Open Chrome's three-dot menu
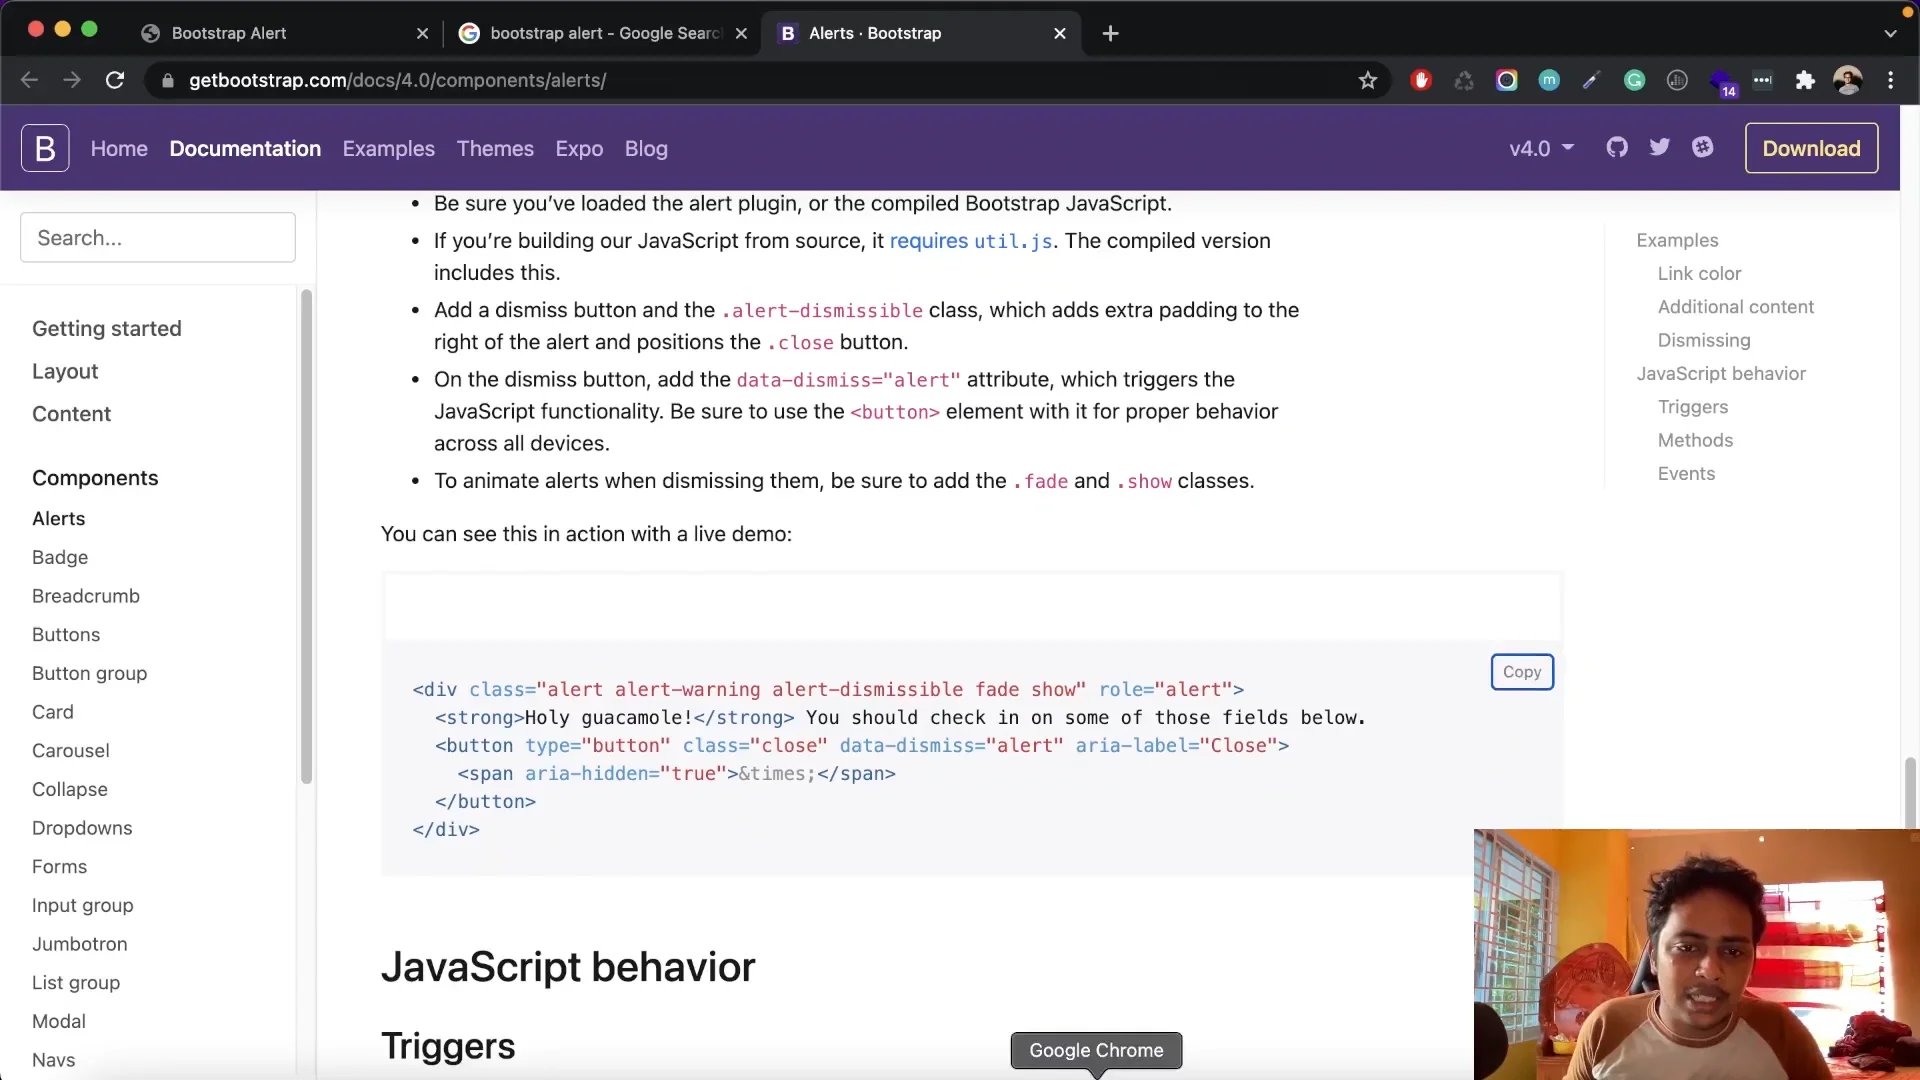Viewport: 1920px width, 1080px height. point(1890,80)
